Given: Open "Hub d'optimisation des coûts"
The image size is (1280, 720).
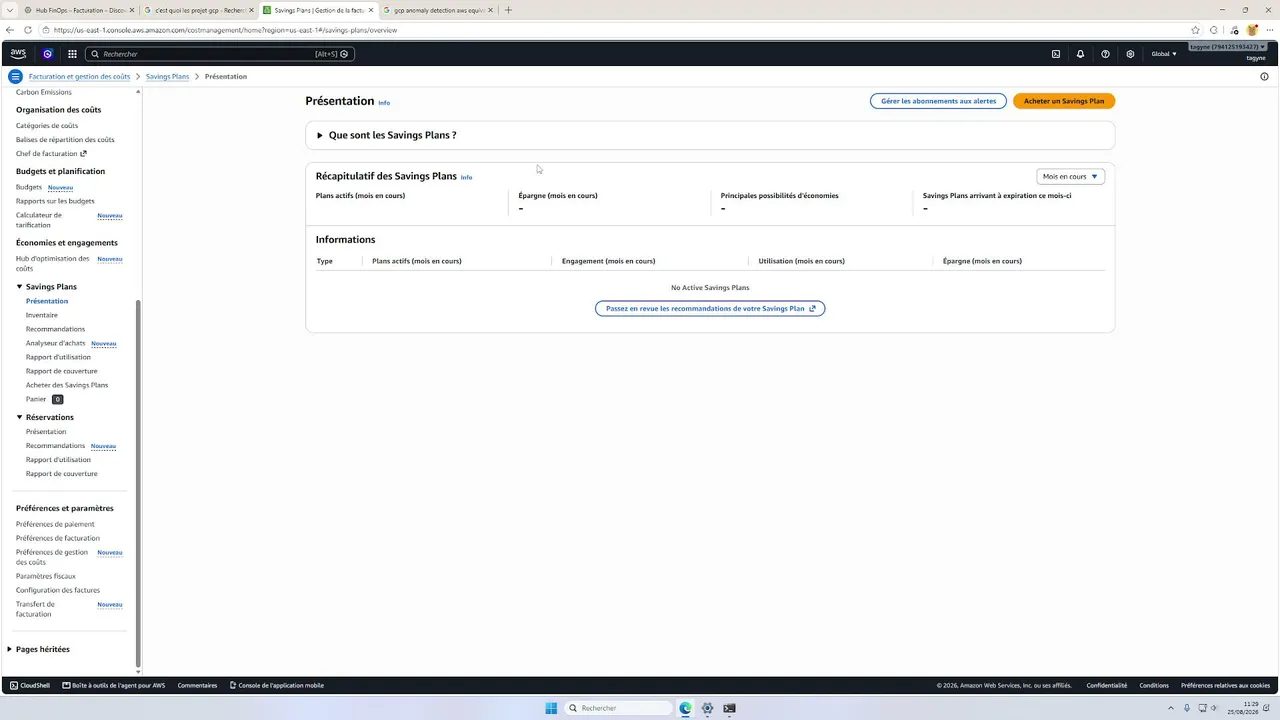Looking at the screenshot, I should tap(53, 263).
